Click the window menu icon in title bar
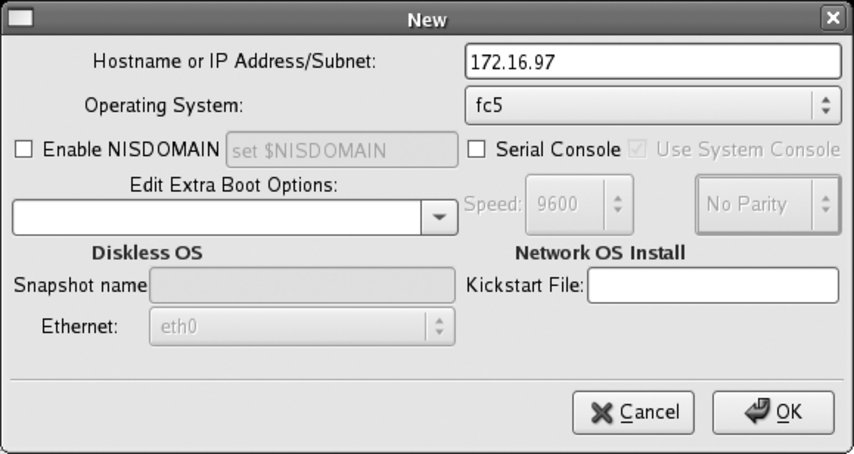 tap(21, 18)
